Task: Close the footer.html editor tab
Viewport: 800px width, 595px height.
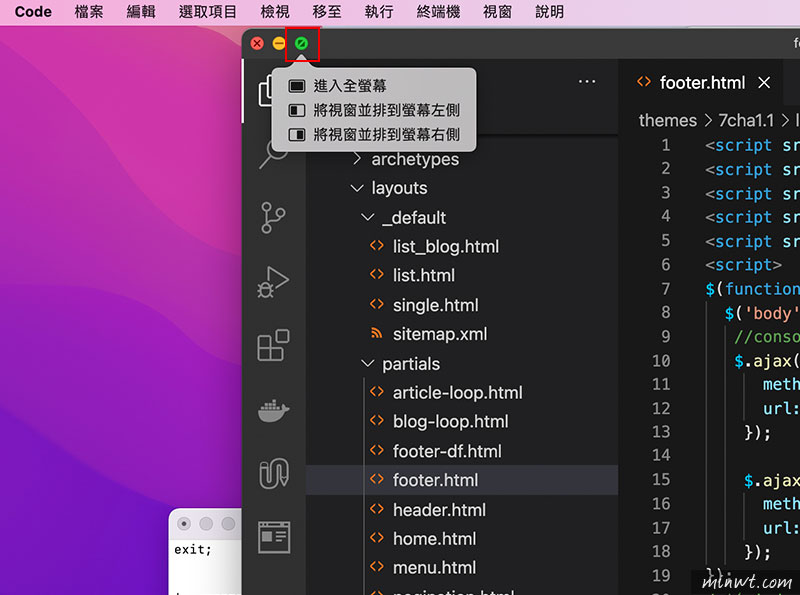Action: tap(764, 83)
